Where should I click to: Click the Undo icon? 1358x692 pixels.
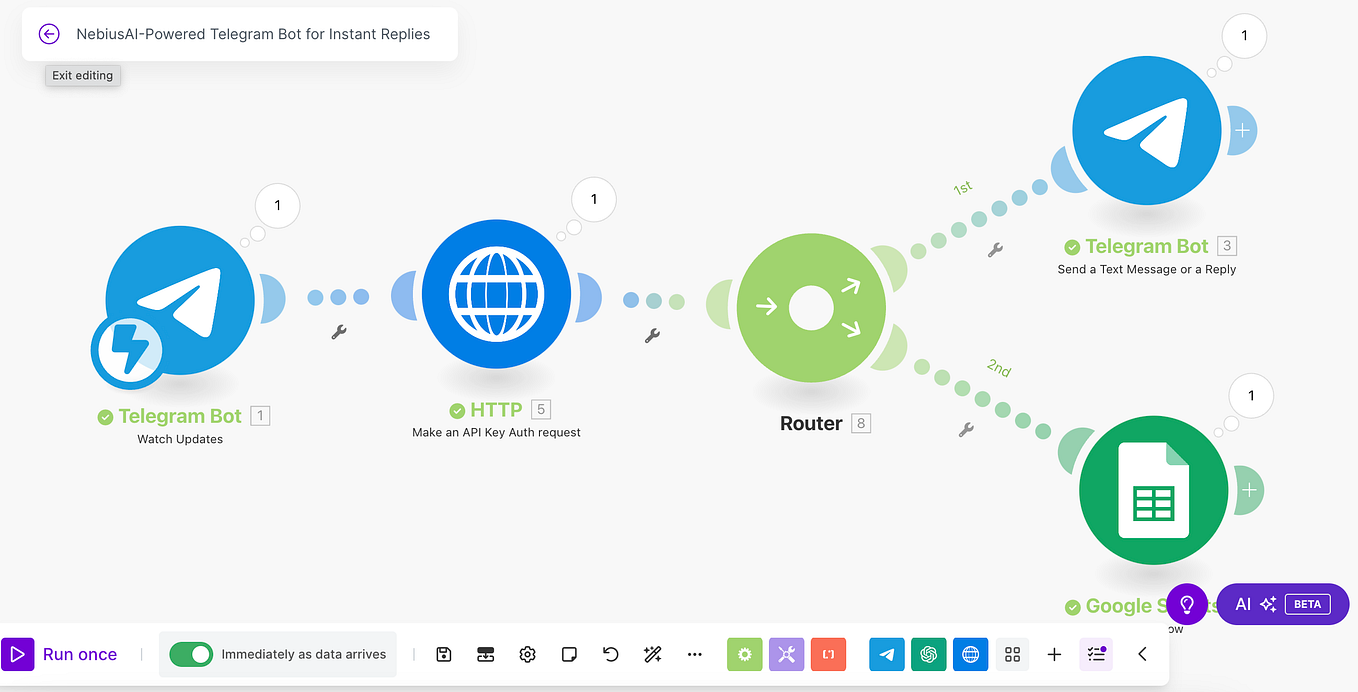[x=610, y=654]
